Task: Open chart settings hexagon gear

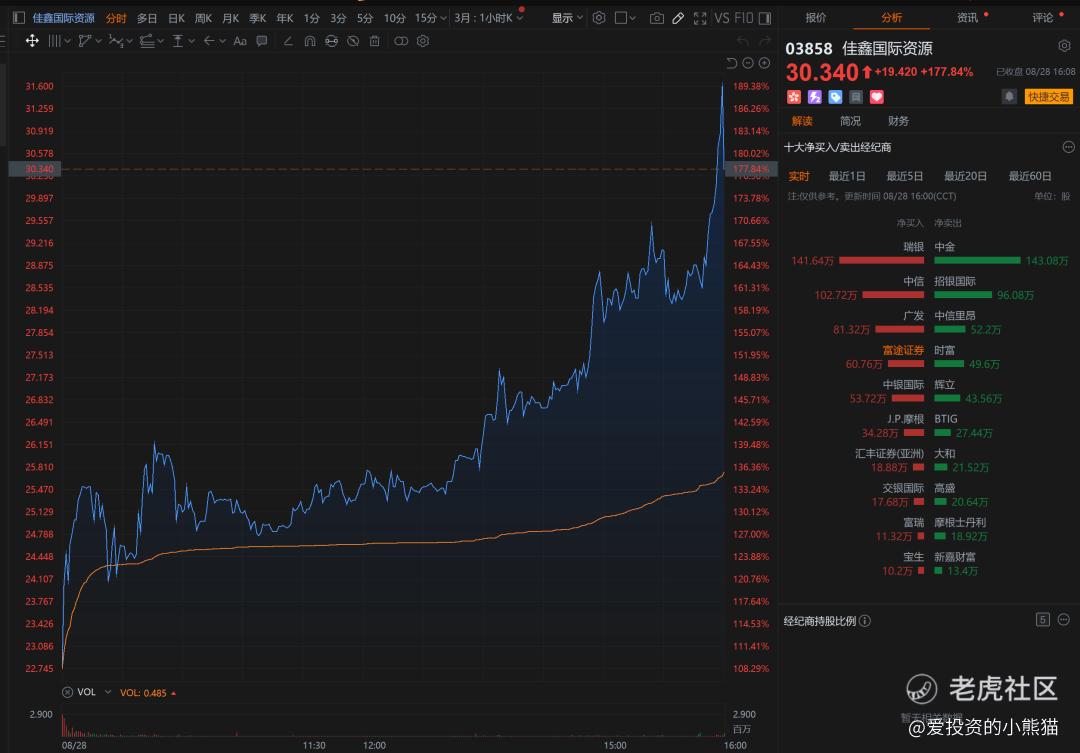Action: pos(599,18)
